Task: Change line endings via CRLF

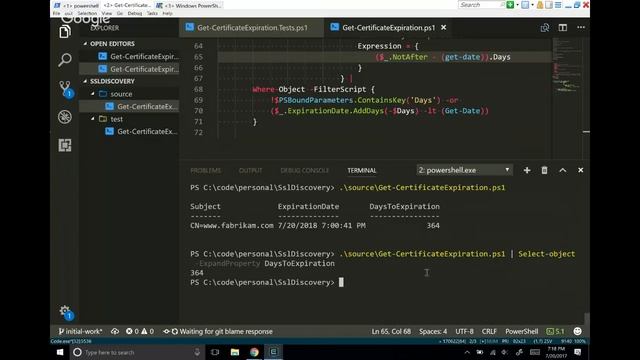Action: [x=489, y=331]
